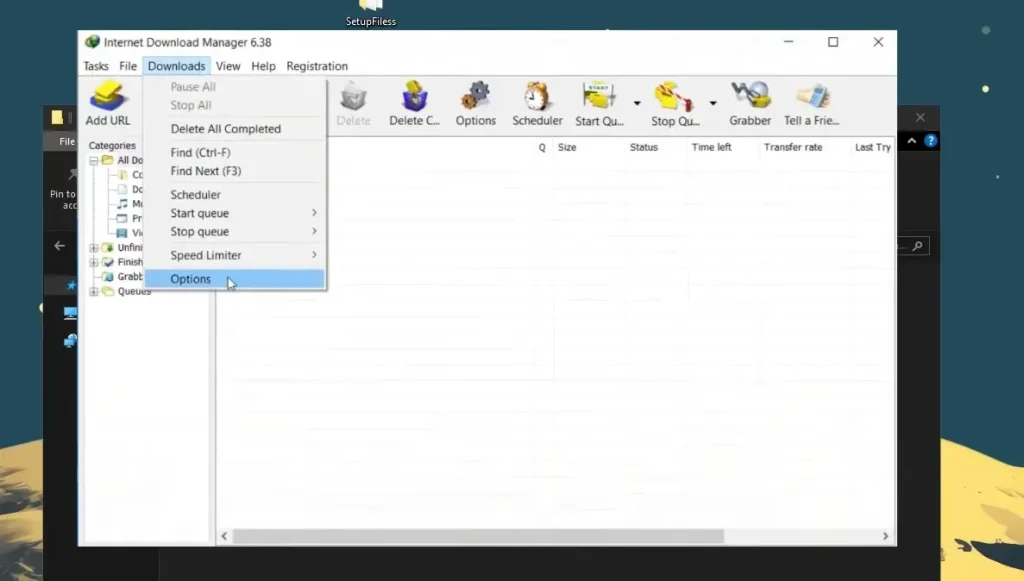Sort by the Last Try column header
Image resolution: width=1024 pixels, height=581 pixels.
pyautogui.click(x=872, y=147)
